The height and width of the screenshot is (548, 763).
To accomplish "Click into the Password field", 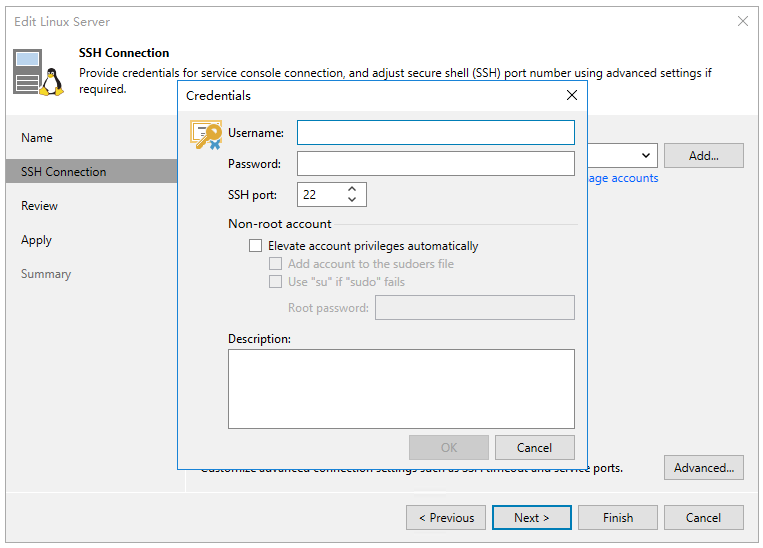I will pyautogui.click(x=435, y=164).
